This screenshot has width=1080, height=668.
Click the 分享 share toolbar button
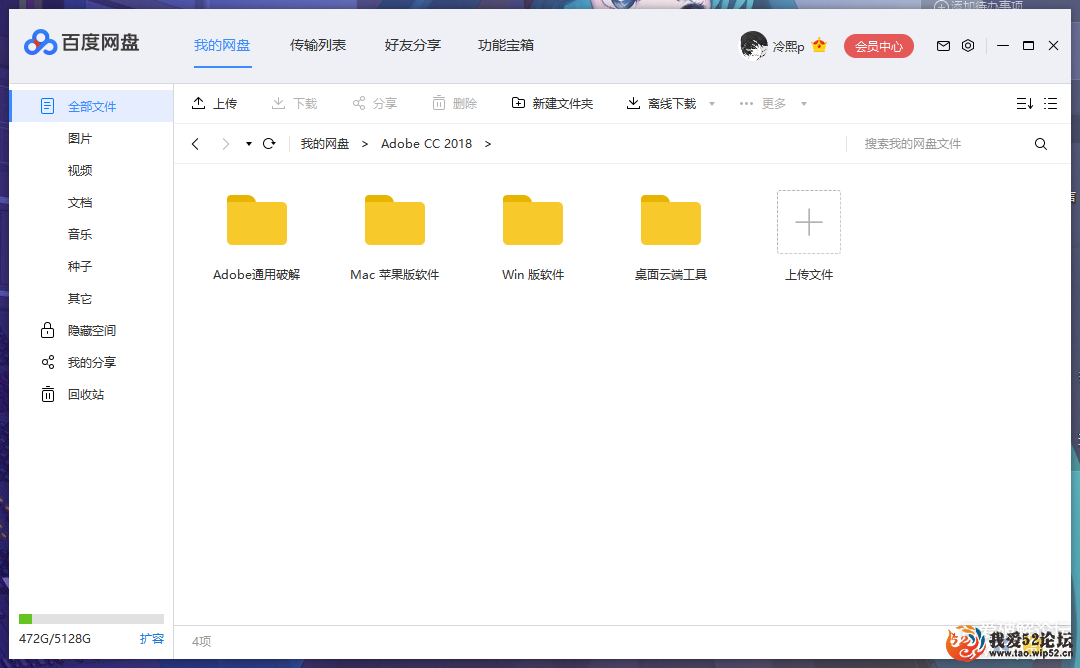pyautogui.click(x=375, y=103)
